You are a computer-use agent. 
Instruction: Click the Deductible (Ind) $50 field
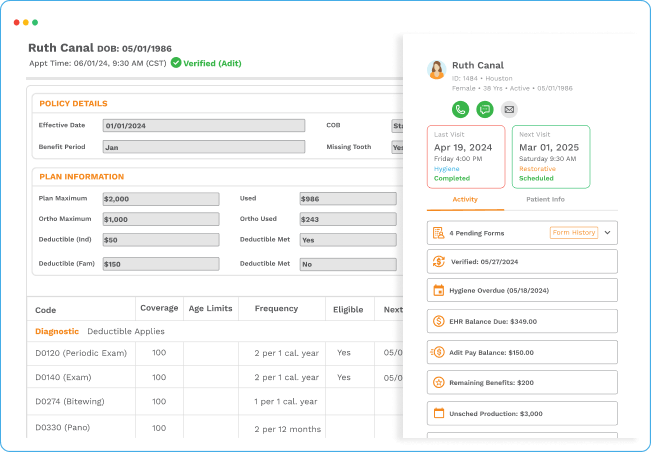161,239
